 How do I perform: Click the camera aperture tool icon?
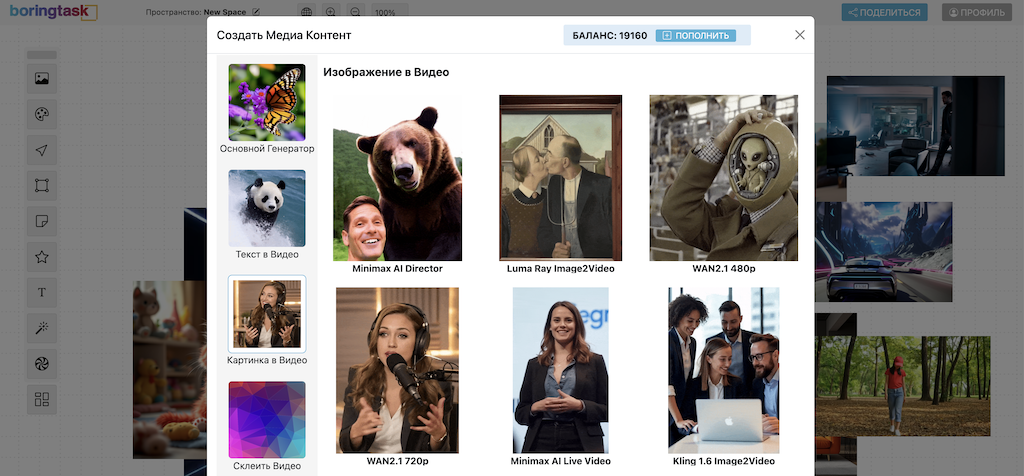[x=42, y=364]
